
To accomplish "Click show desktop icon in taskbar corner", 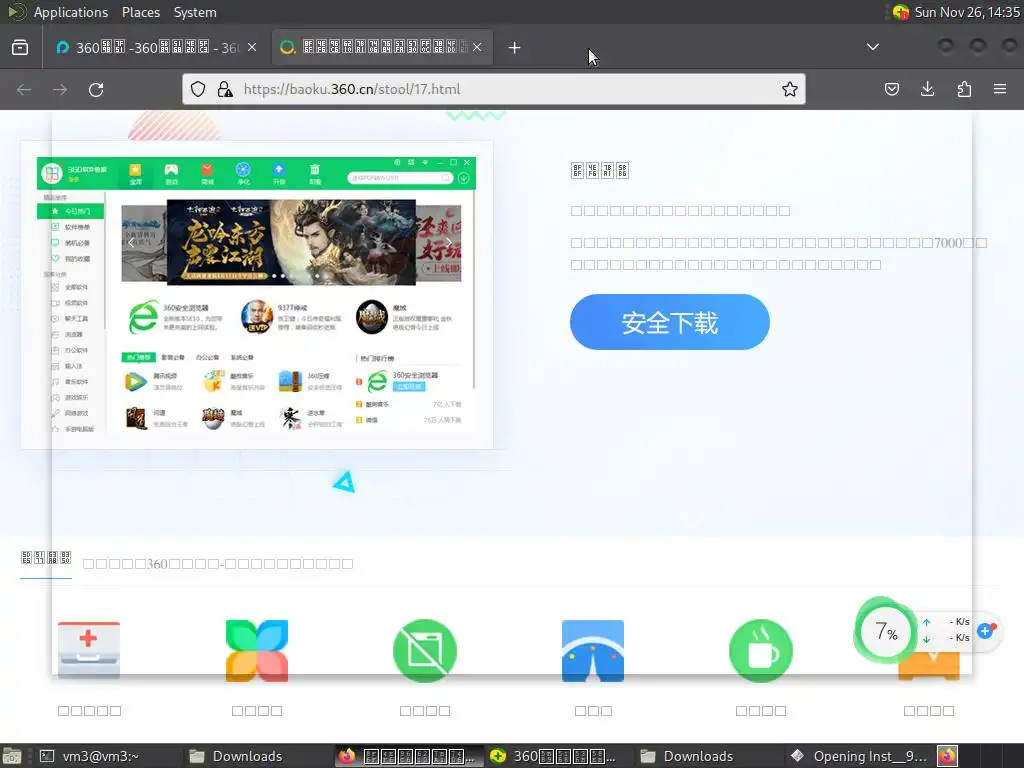I will pyautogui.click(x=12, y=756).
